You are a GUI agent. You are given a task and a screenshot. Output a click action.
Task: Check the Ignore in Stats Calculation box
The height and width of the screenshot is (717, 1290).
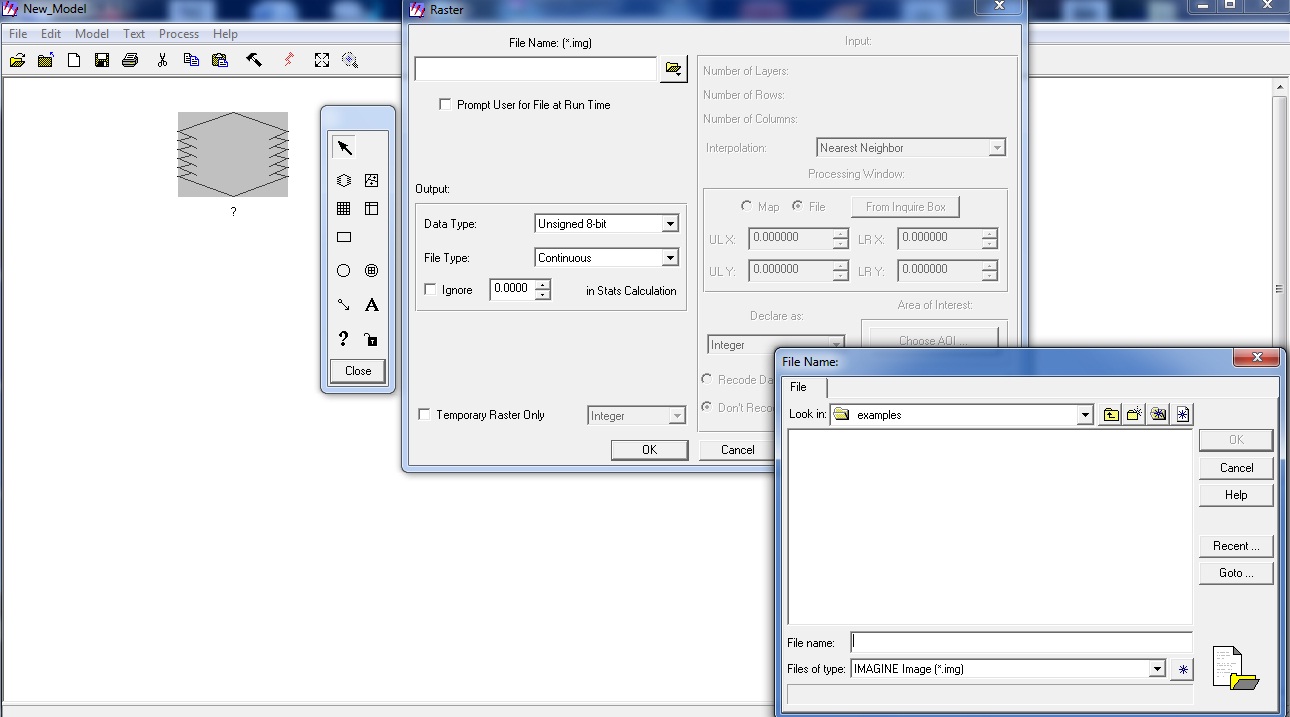430,290
